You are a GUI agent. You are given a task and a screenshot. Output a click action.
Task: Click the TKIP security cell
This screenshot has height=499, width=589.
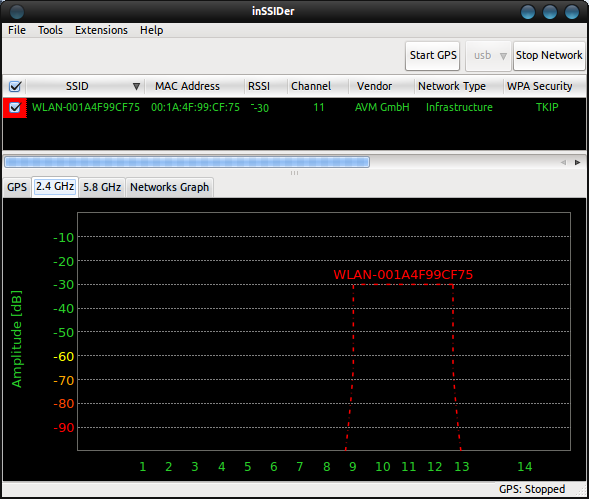547,107
